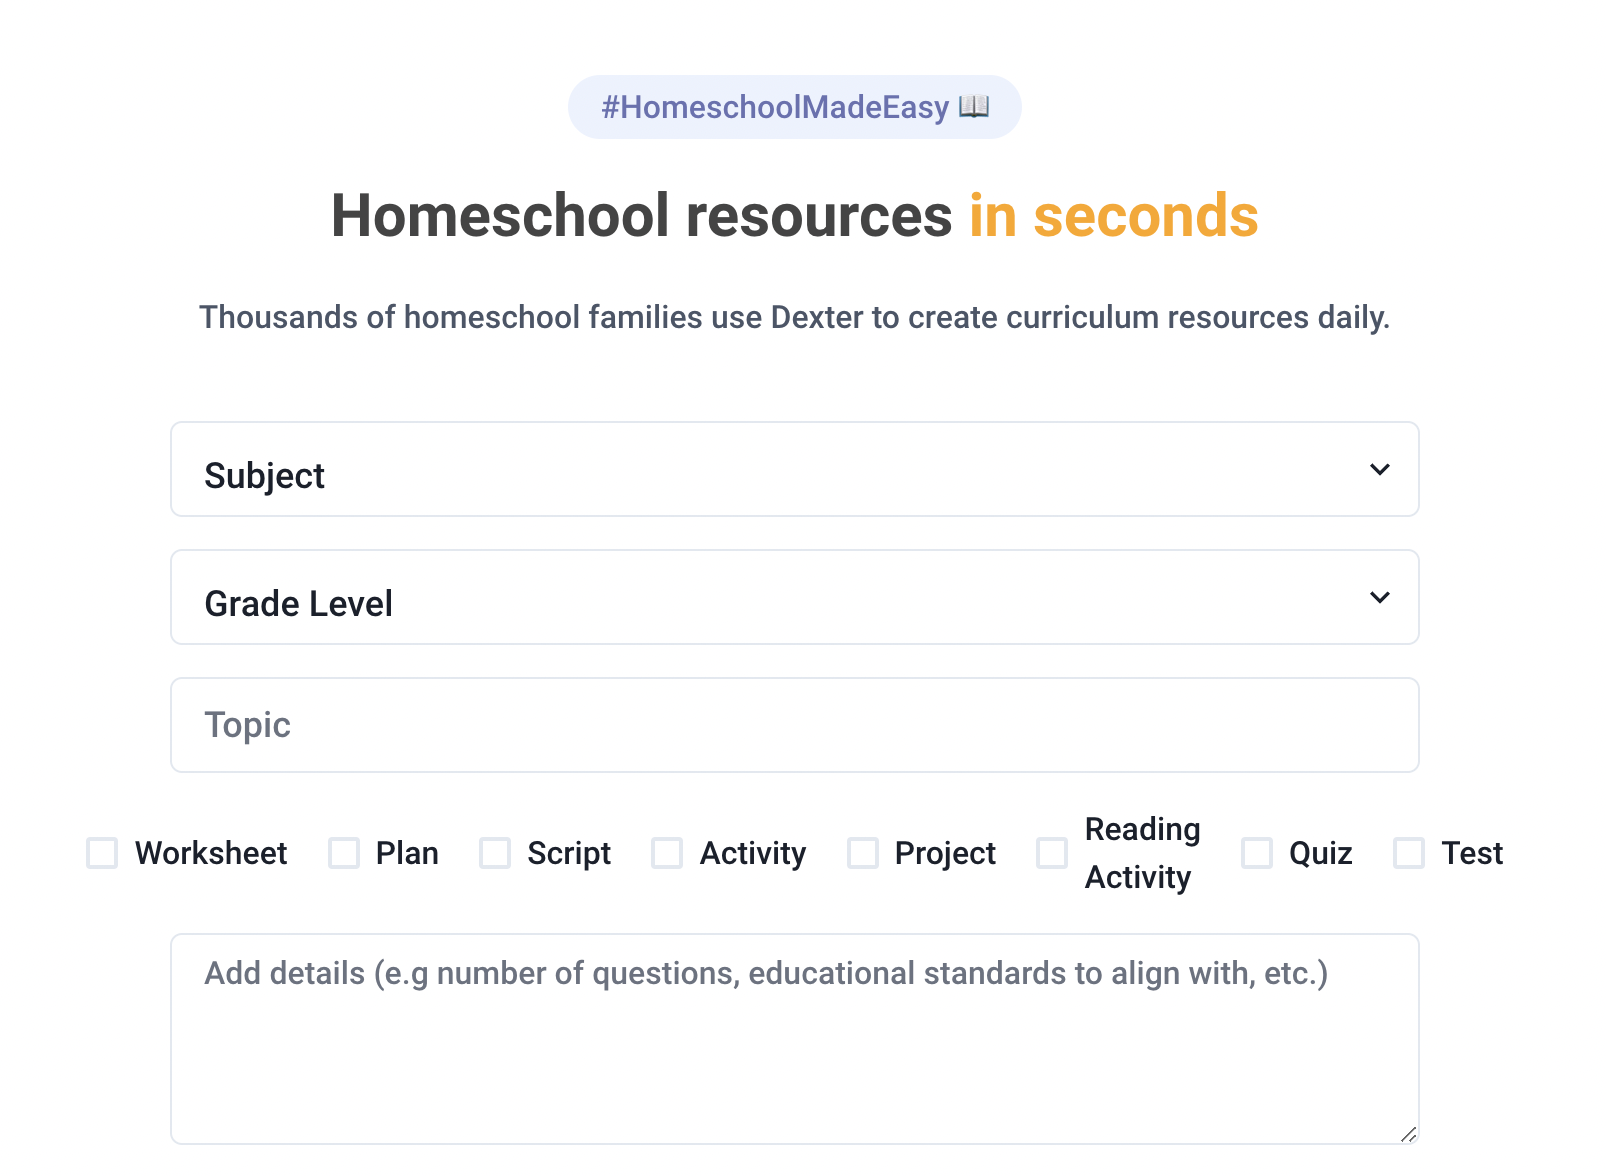Image resolution: width=1606 pixels, height=1176 pixels.
Task: Enable the Quiz checkbox
Action: click(1257, 853)
